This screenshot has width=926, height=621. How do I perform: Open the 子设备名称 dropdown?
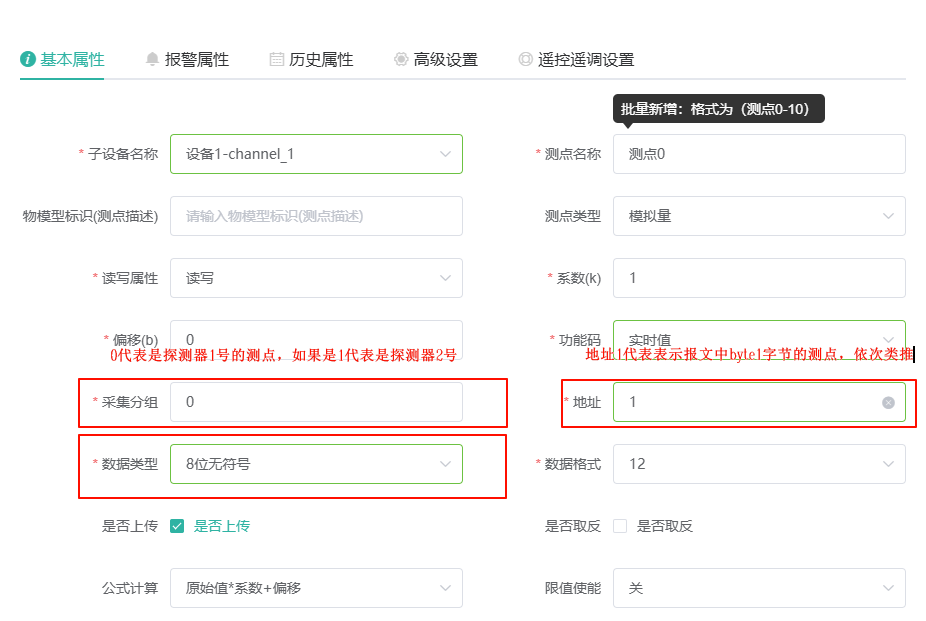point(317,154)
